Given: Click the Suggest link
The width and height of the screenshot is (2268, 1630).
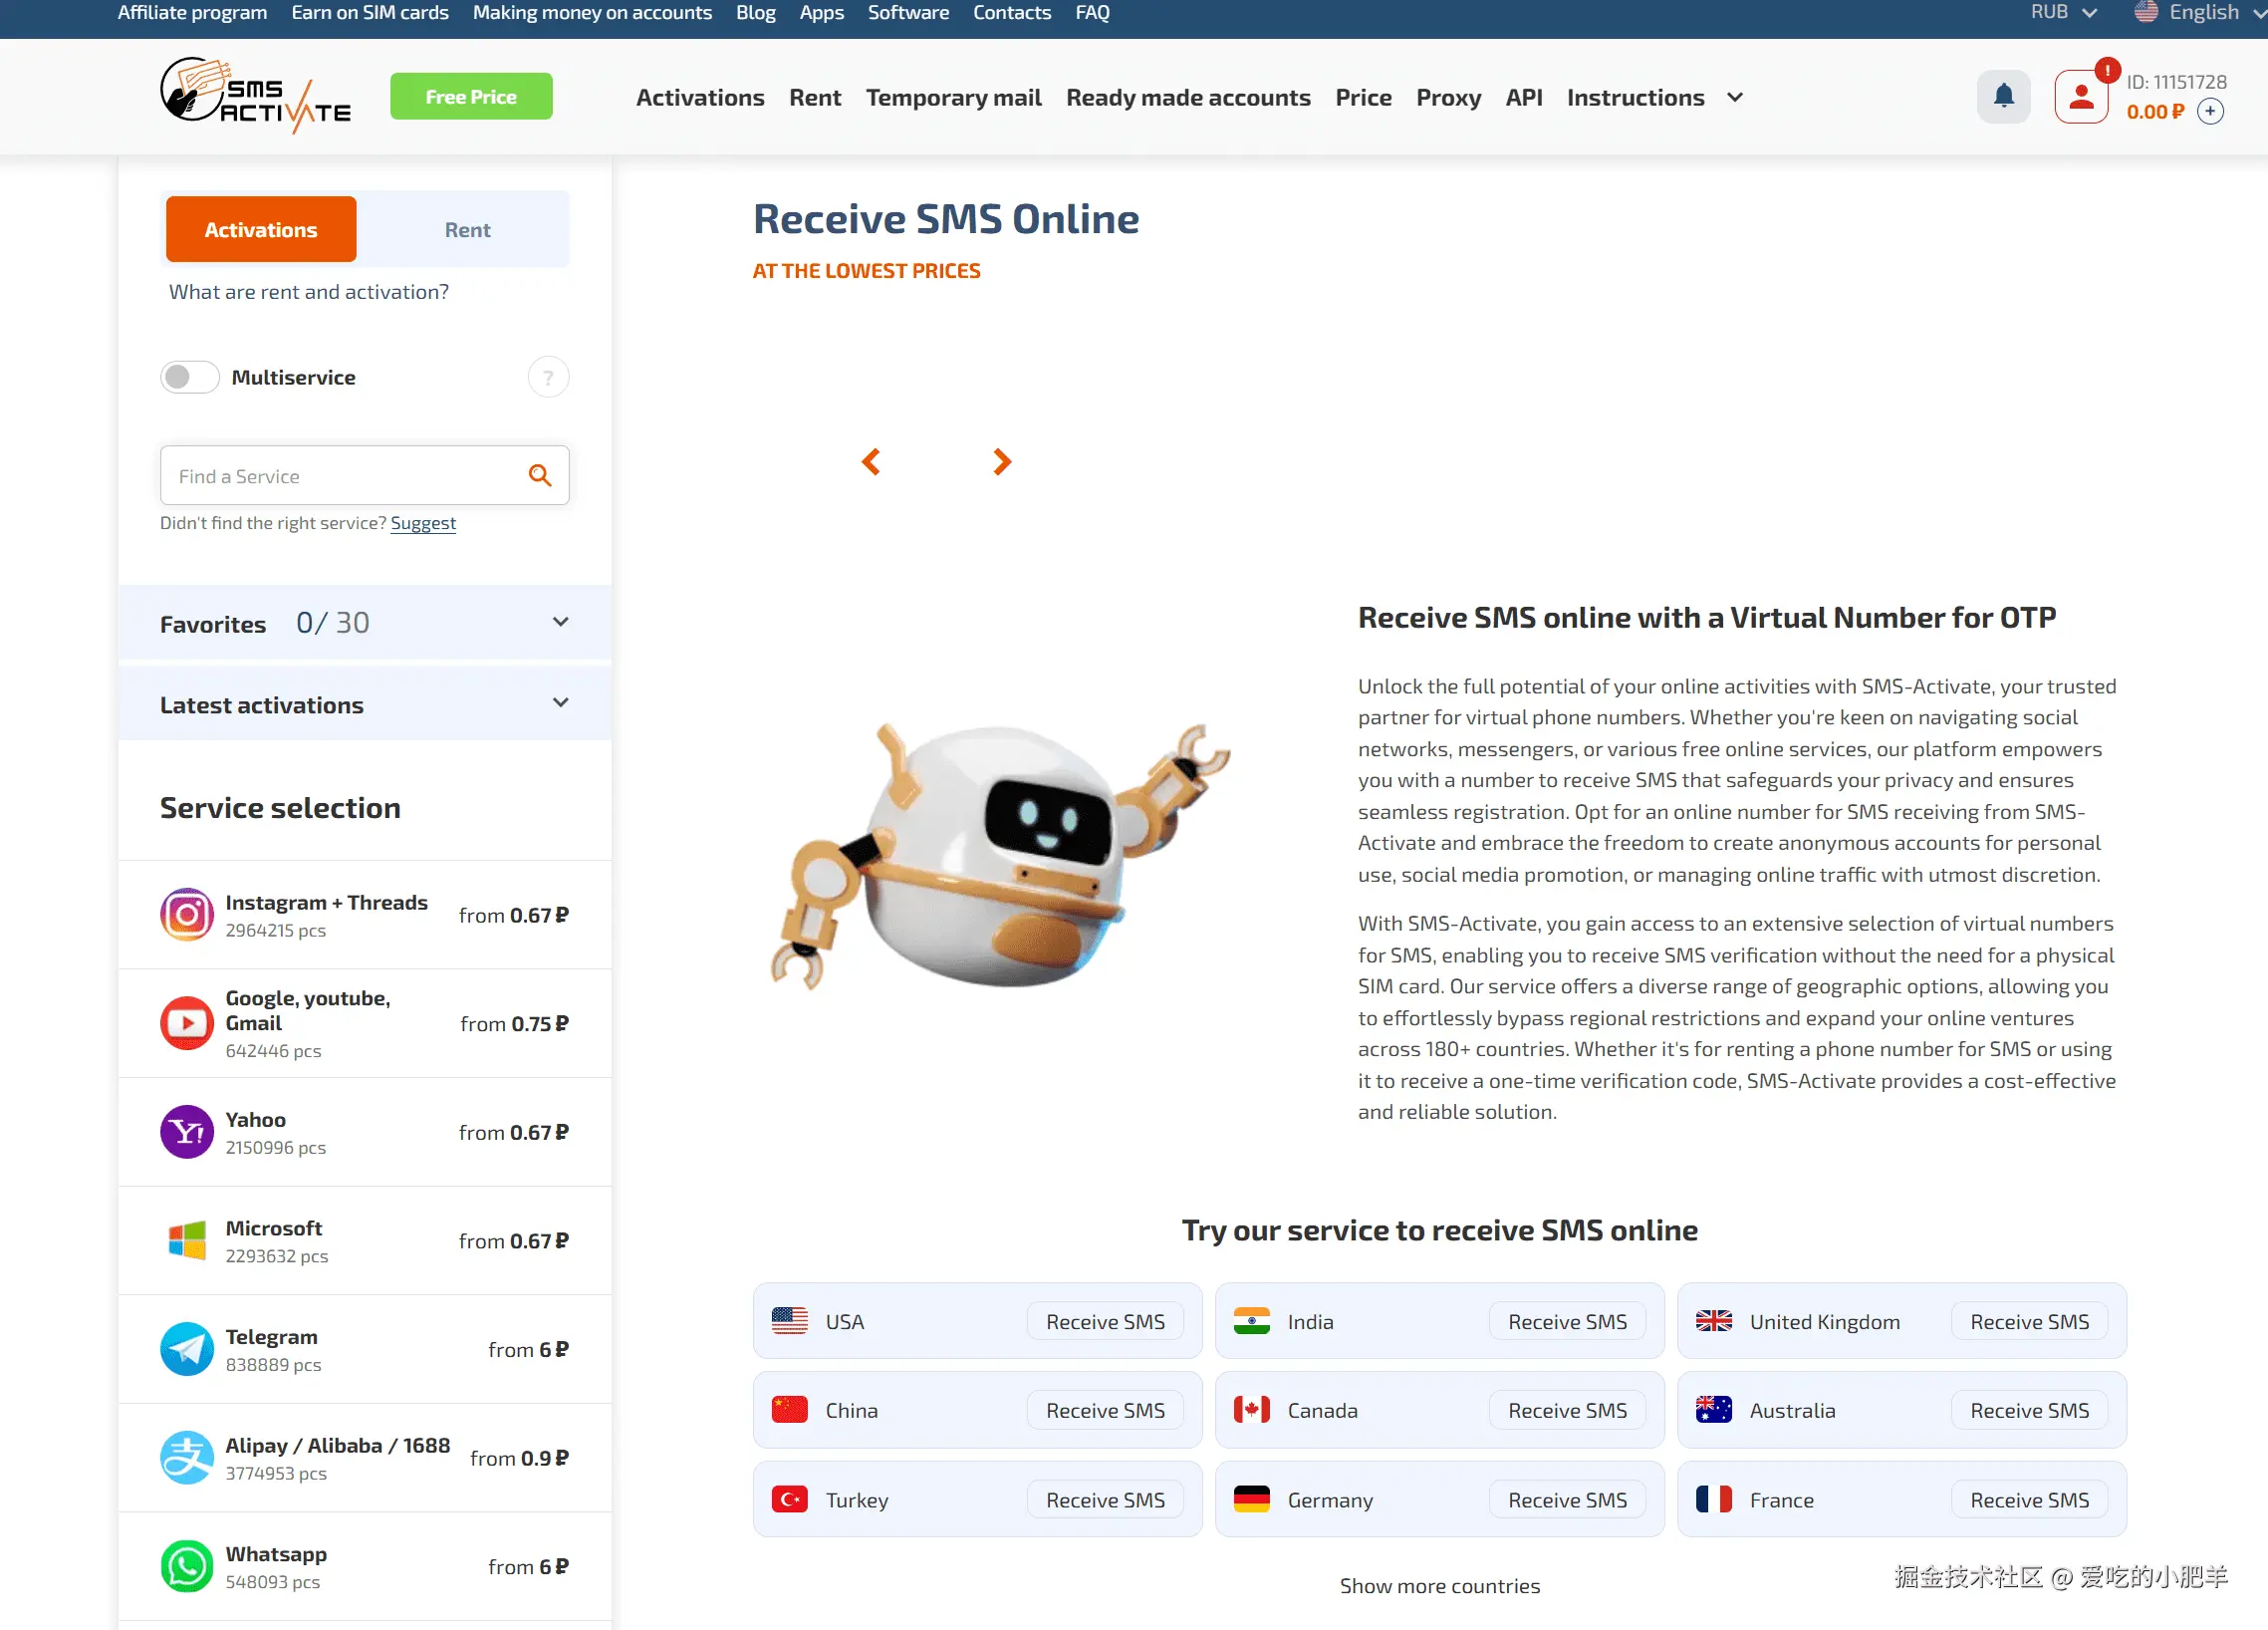Looking at the screenshot, I should point(423,523).
